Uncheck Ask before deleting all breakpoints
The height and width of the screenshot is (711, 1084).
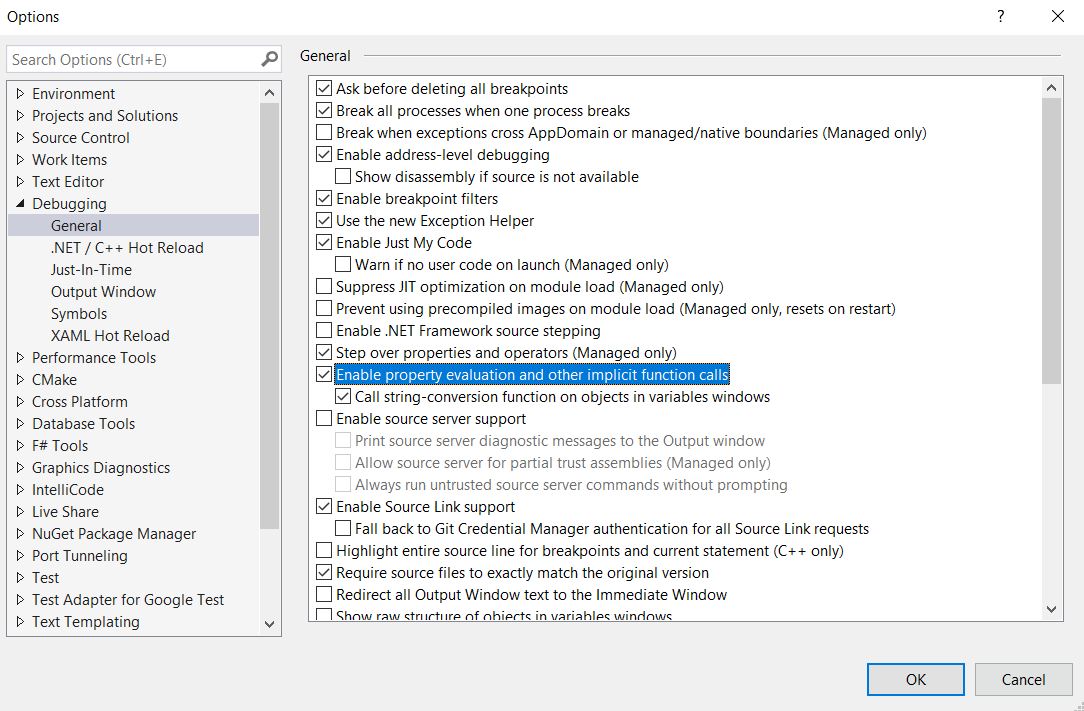(x=324, y=89)
